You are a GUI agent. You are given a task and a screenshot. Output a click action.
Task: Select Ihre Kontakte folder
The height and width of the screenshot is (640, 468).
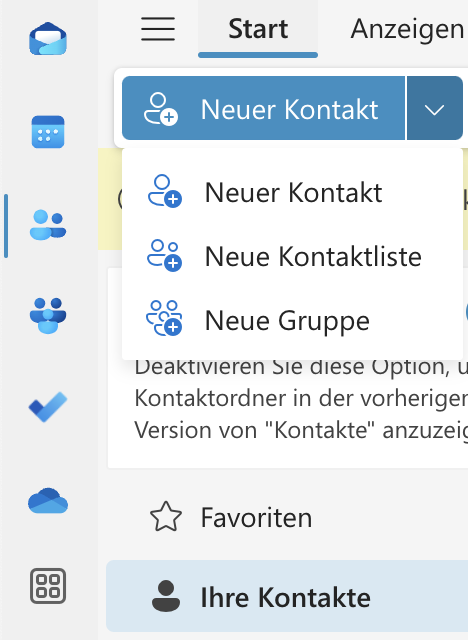point(287,596)
